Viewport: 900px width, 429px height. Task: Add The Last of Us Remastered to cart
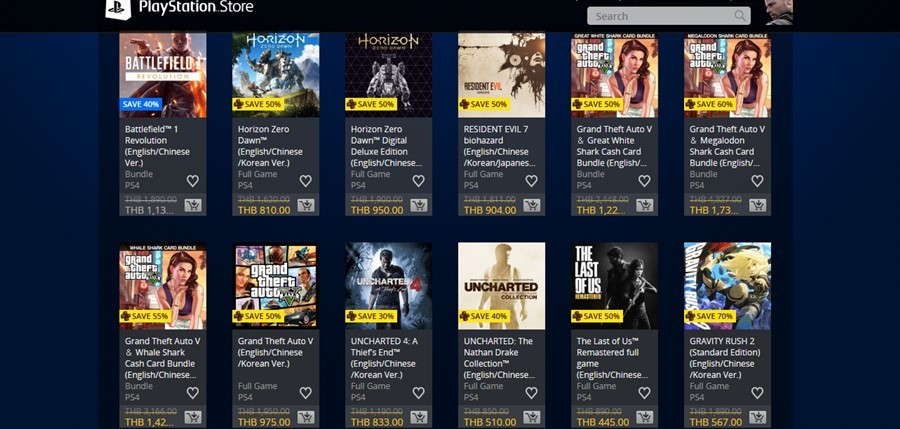pyautogui.click(x=645, y=417)
